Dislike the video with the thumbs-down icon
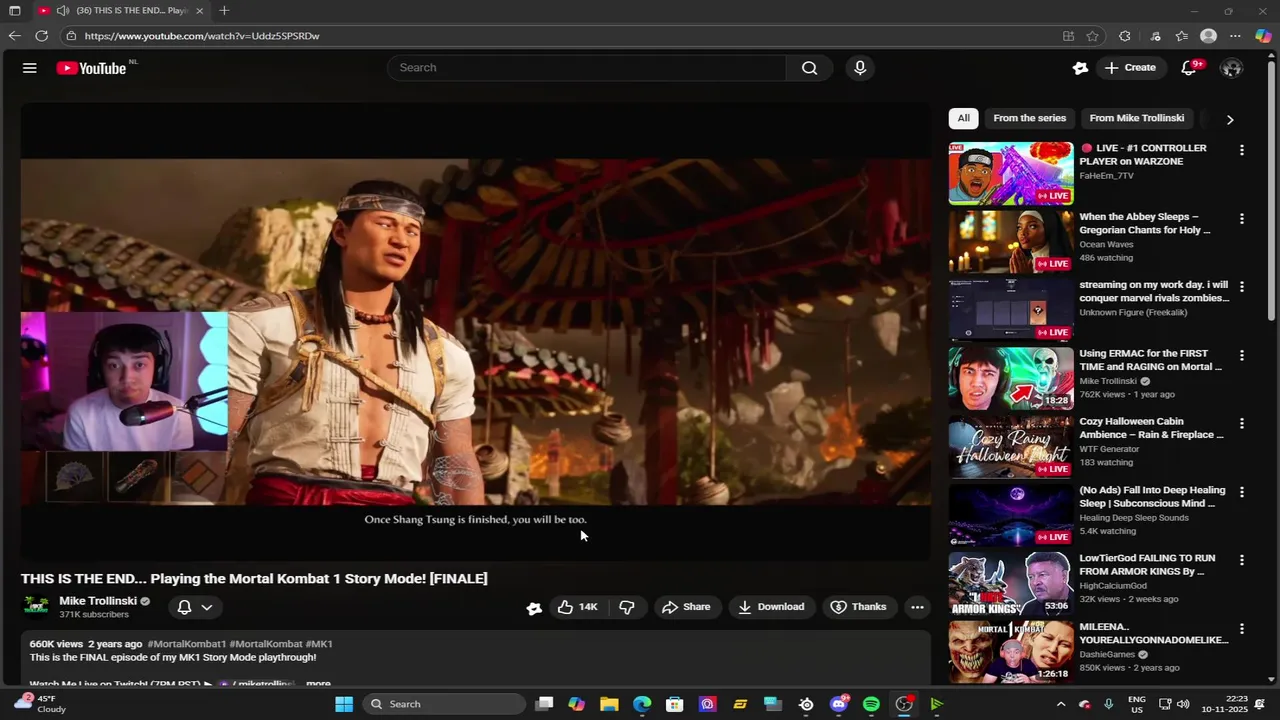The height and width of the screenshot is (720, 1280). pyautogui.click(x=626, y=607)
